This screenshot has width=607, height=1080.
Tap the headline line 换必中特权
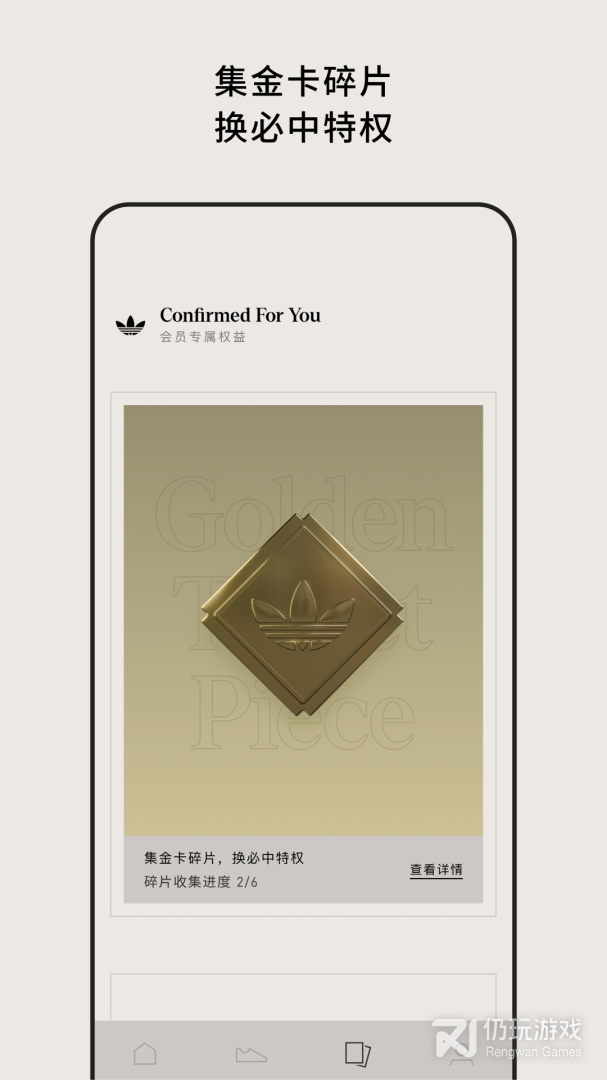tap(303, 127)
